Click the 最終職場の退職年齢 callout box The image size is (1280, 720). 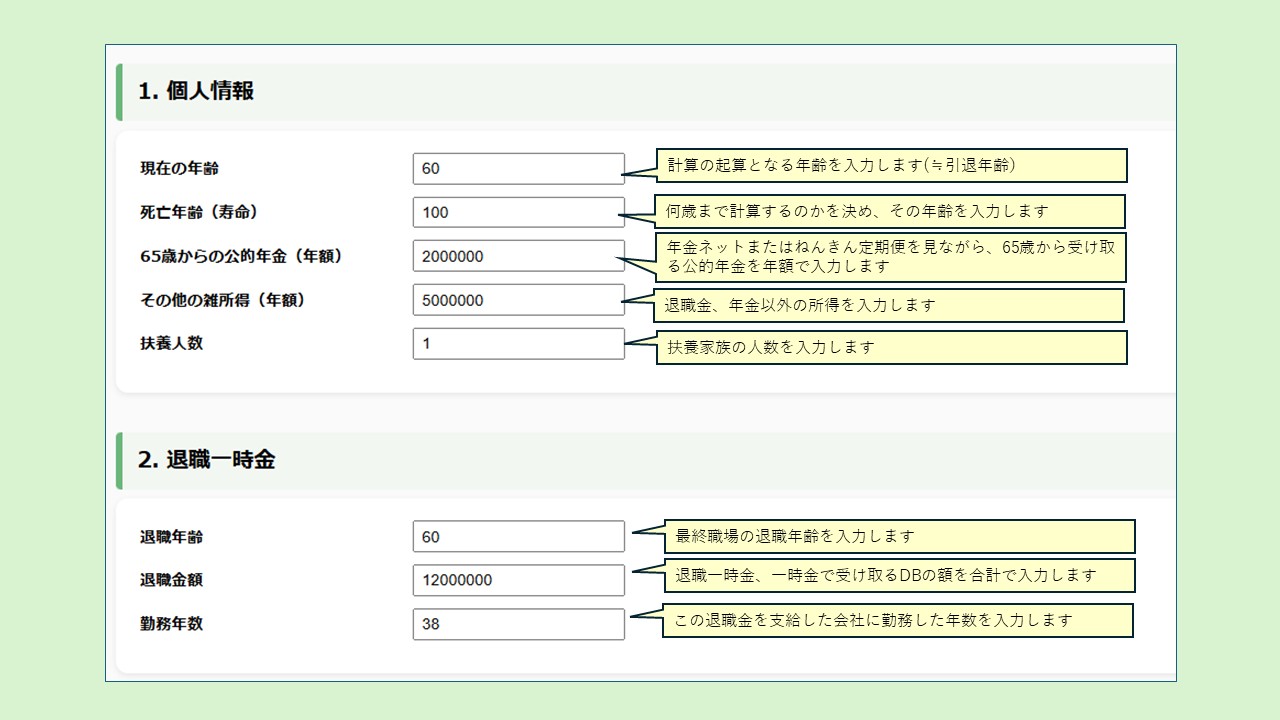point(899,536)
